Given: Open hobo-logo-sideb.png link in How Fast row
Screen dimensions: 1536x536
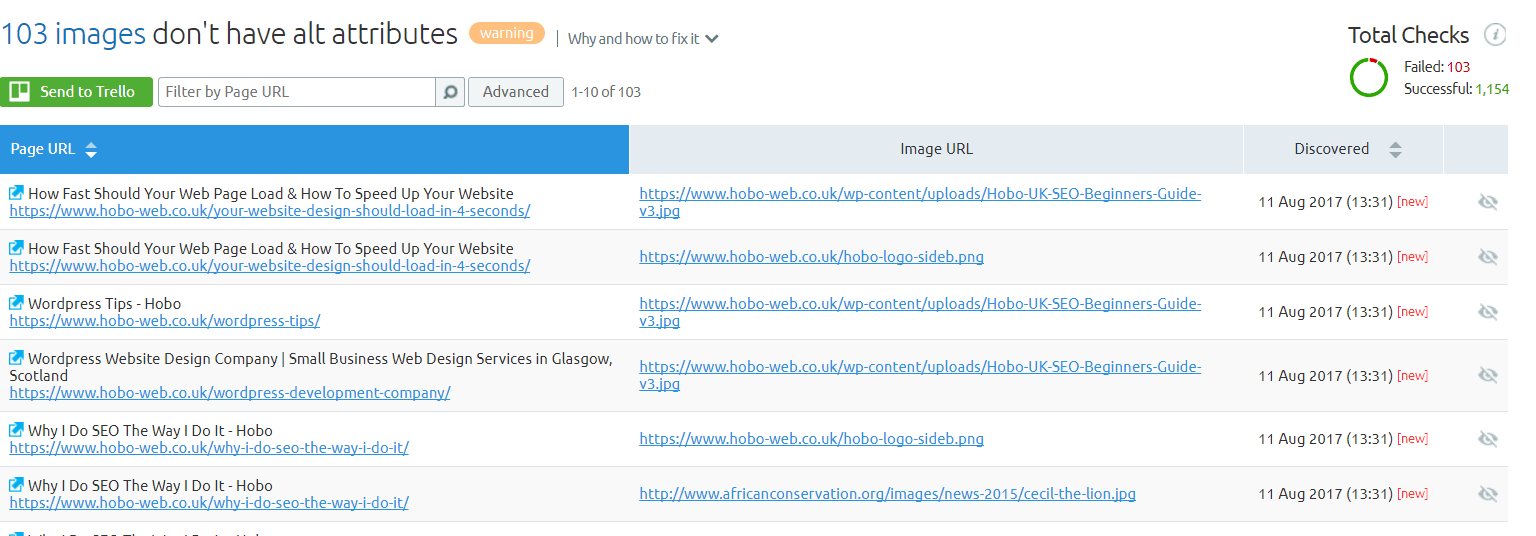Looking at the screenshot, I should click(x=811, y=257).
